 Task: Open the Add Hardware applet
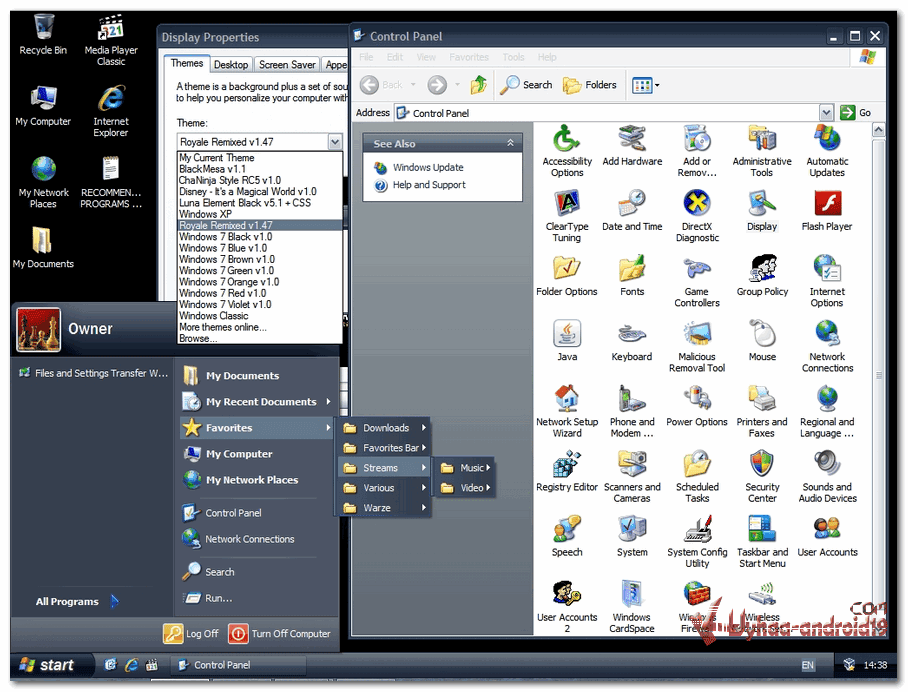tap(632, 146)
